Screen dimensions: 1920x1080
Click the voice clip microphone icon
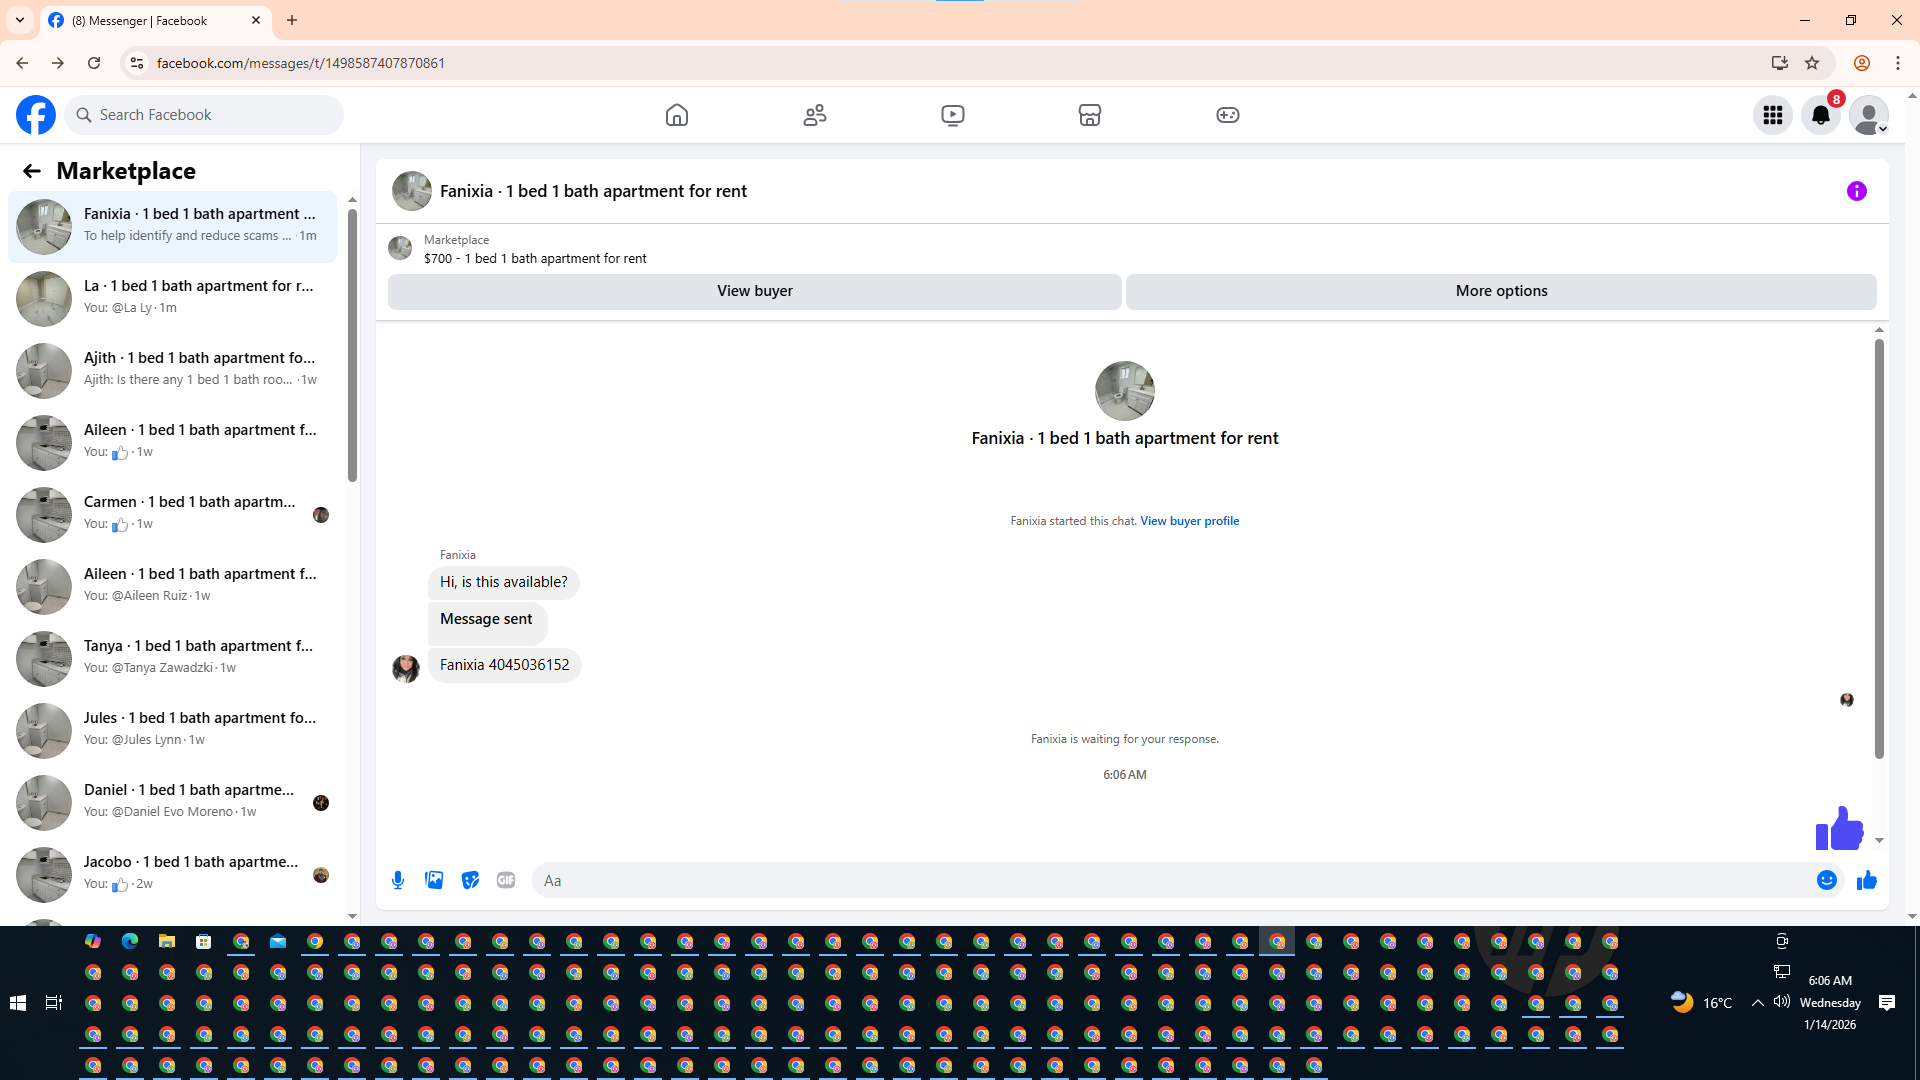tap(398, 880)
